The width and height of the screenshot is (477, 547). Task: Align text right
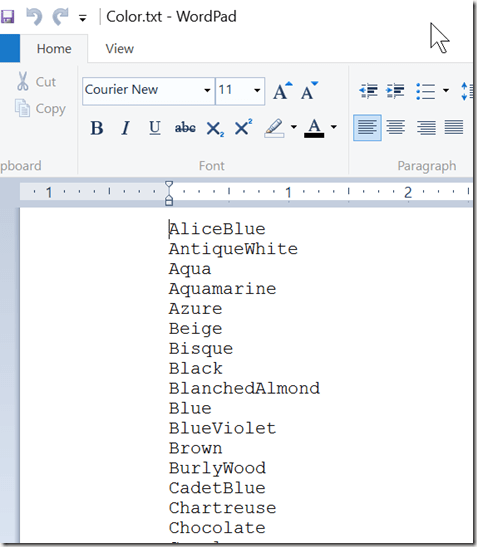426,128
